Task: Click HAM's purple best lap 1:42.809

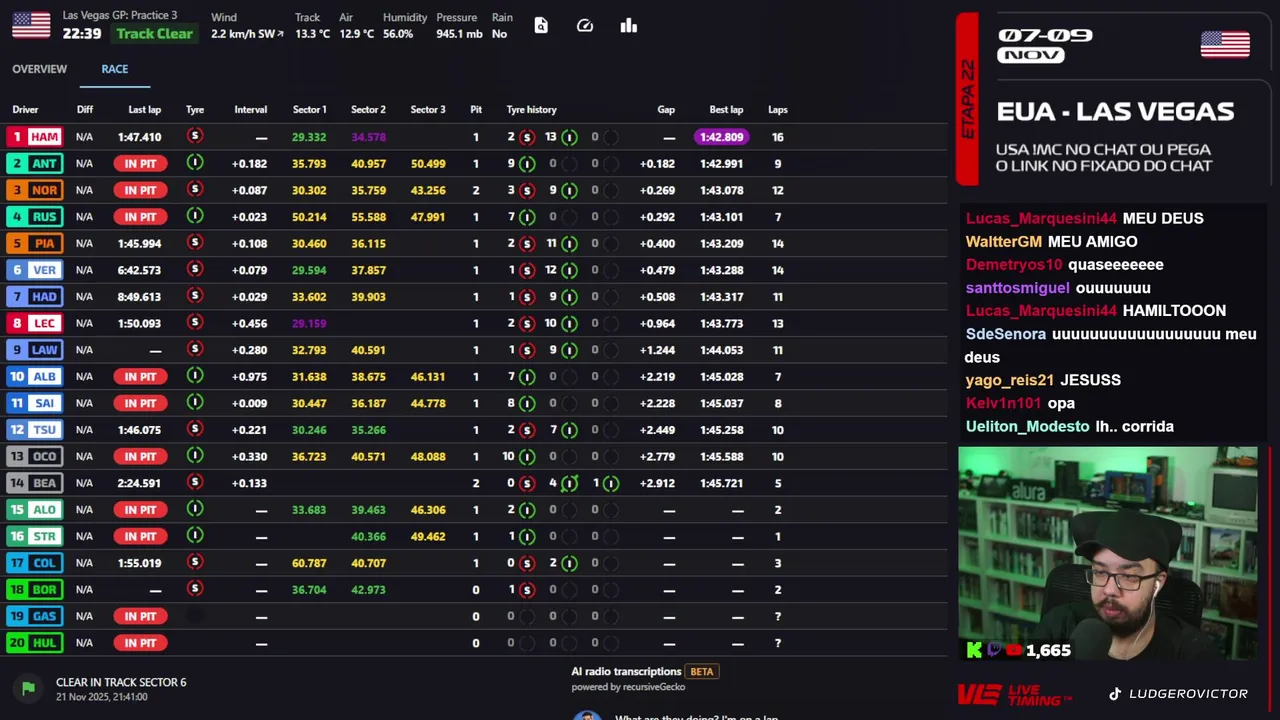Action: [721, 137]
